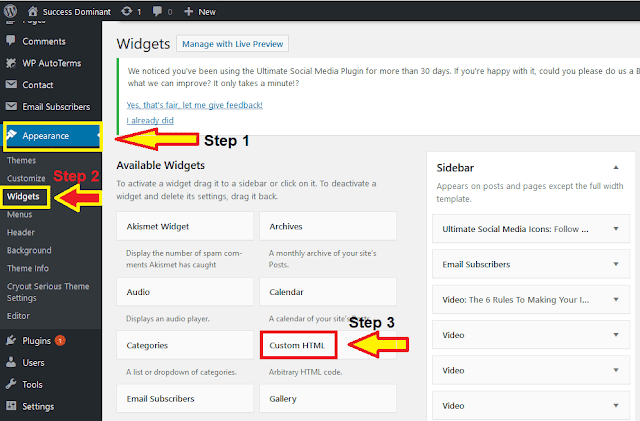Open the updates icon showing 1
The image size is (640, 421).
point(127,11)
